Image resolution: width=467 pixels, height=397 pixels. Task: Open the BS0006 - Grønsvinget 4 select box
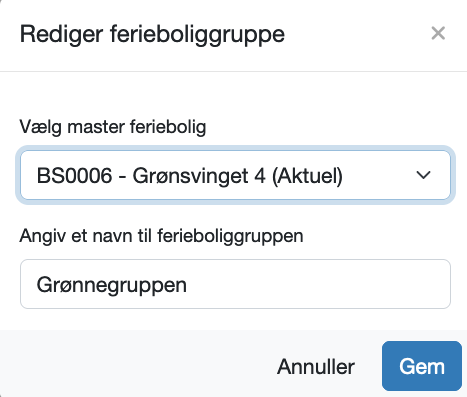tap(235, 175)
